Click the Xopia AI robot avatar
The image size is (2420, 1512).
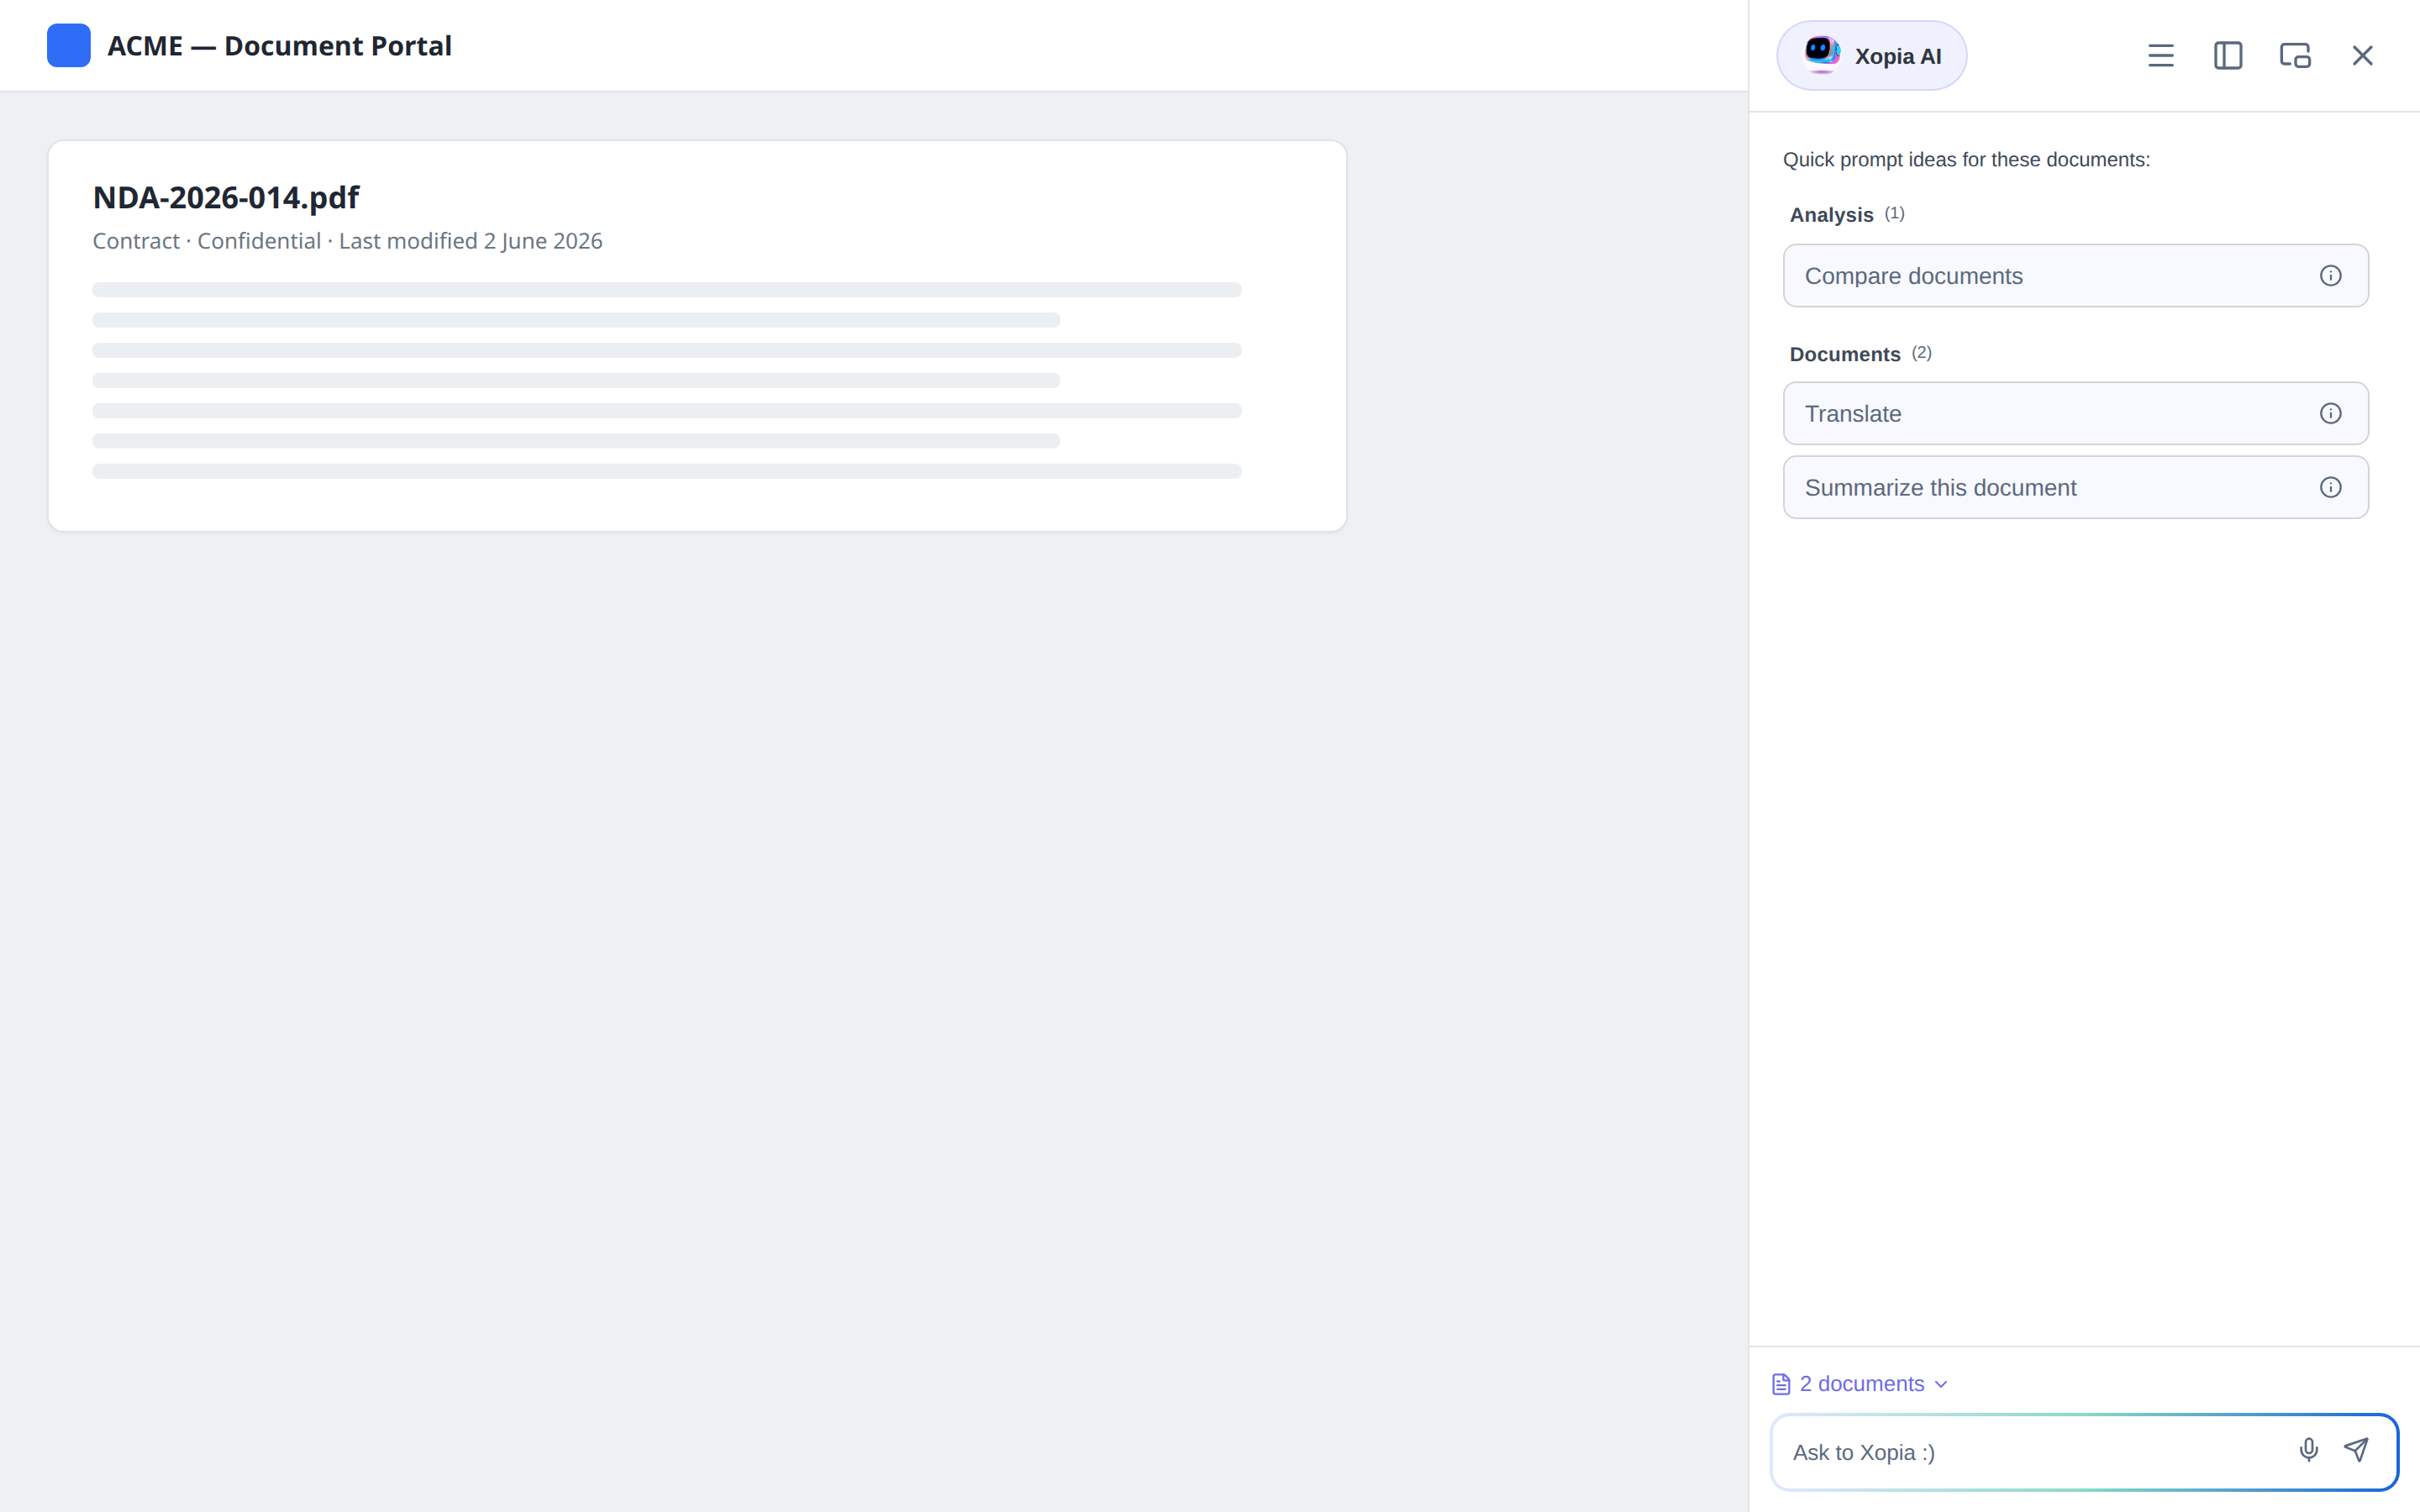[x=1821, y=54]
